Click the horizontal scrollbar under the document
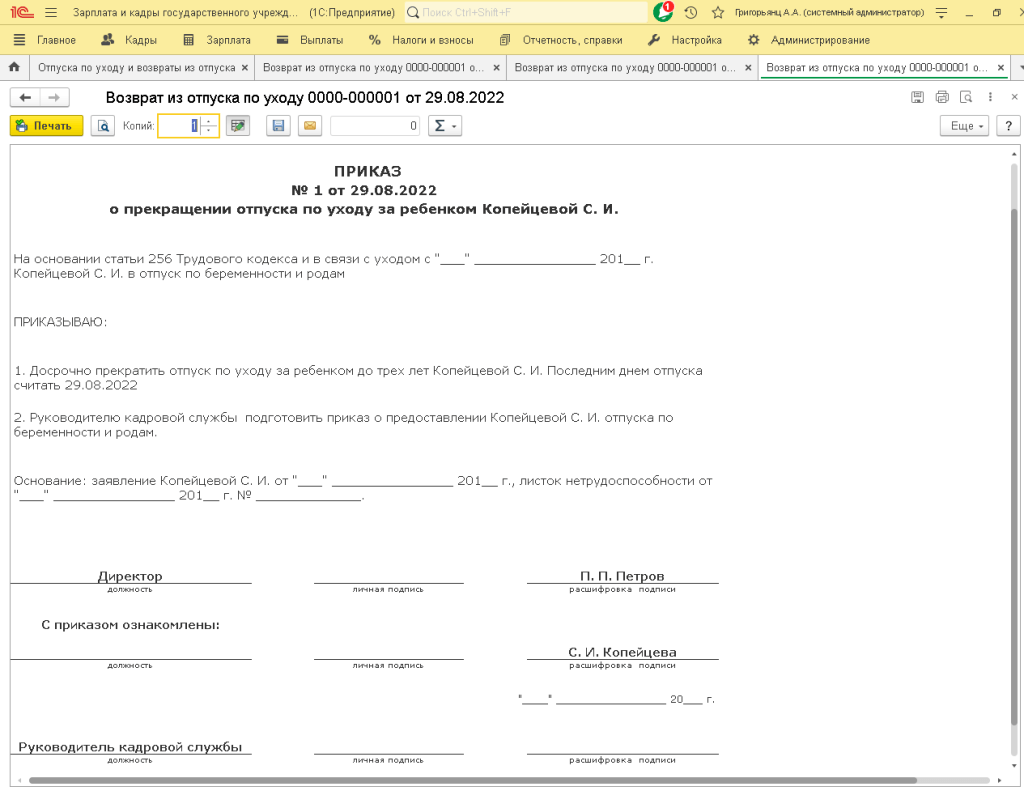The width and height of the screenshot is (1024, 791). tap(470, 780)
